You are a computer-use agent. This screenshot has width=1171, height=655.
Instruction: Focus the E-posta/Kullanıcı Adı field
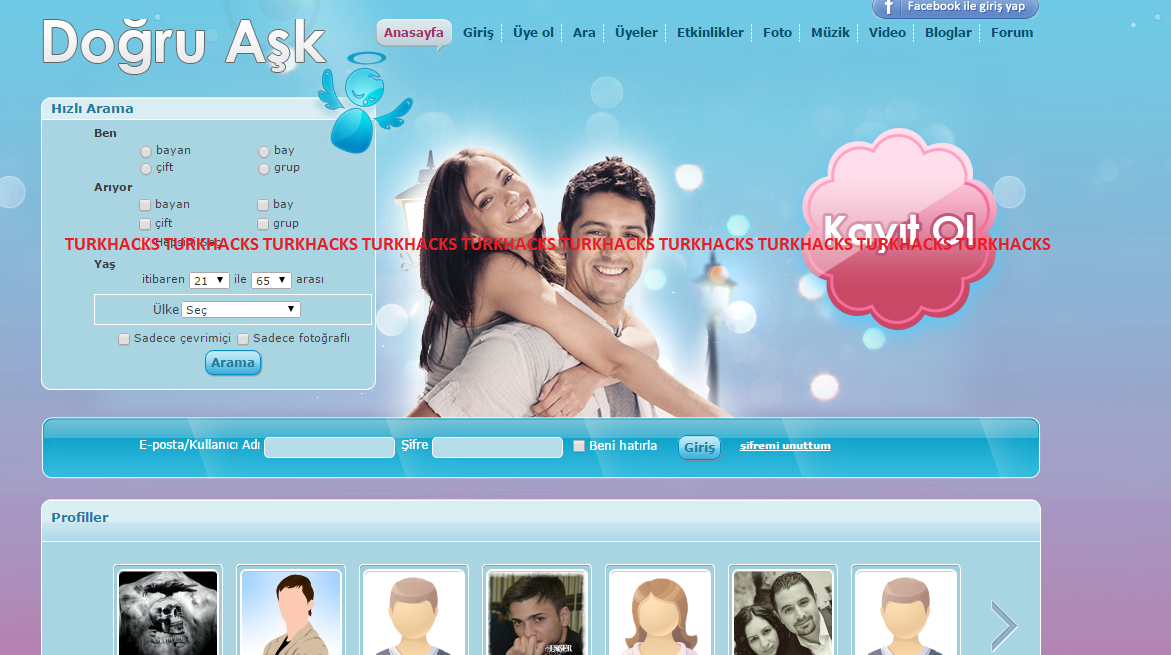(x=329, y=447)
